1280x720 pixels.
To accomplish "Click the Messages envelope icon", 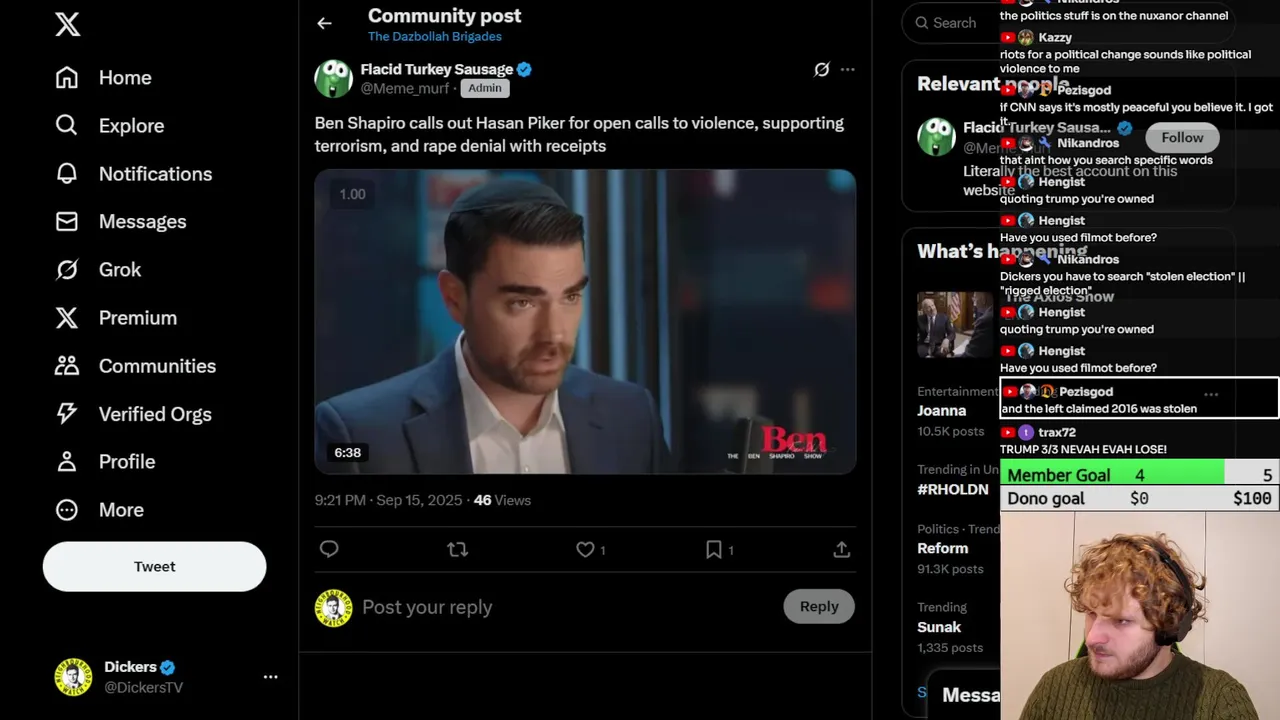I will pos(67,222).
